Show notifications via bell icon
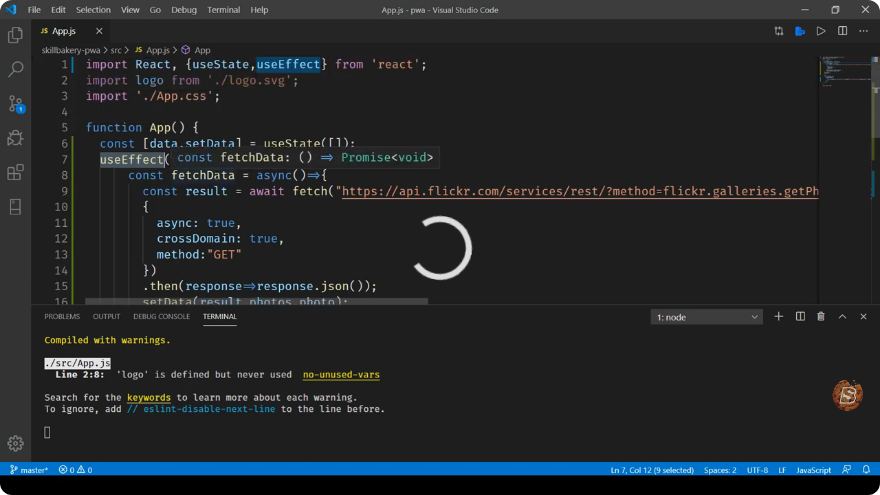 866,470
